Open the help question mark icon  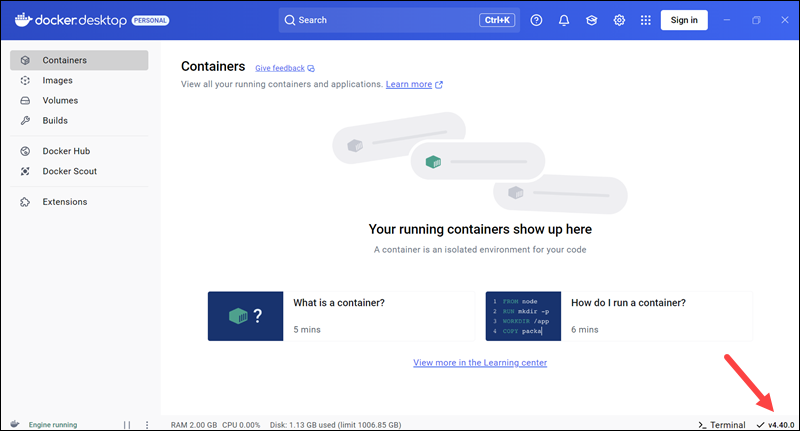(x=536, y=20)
